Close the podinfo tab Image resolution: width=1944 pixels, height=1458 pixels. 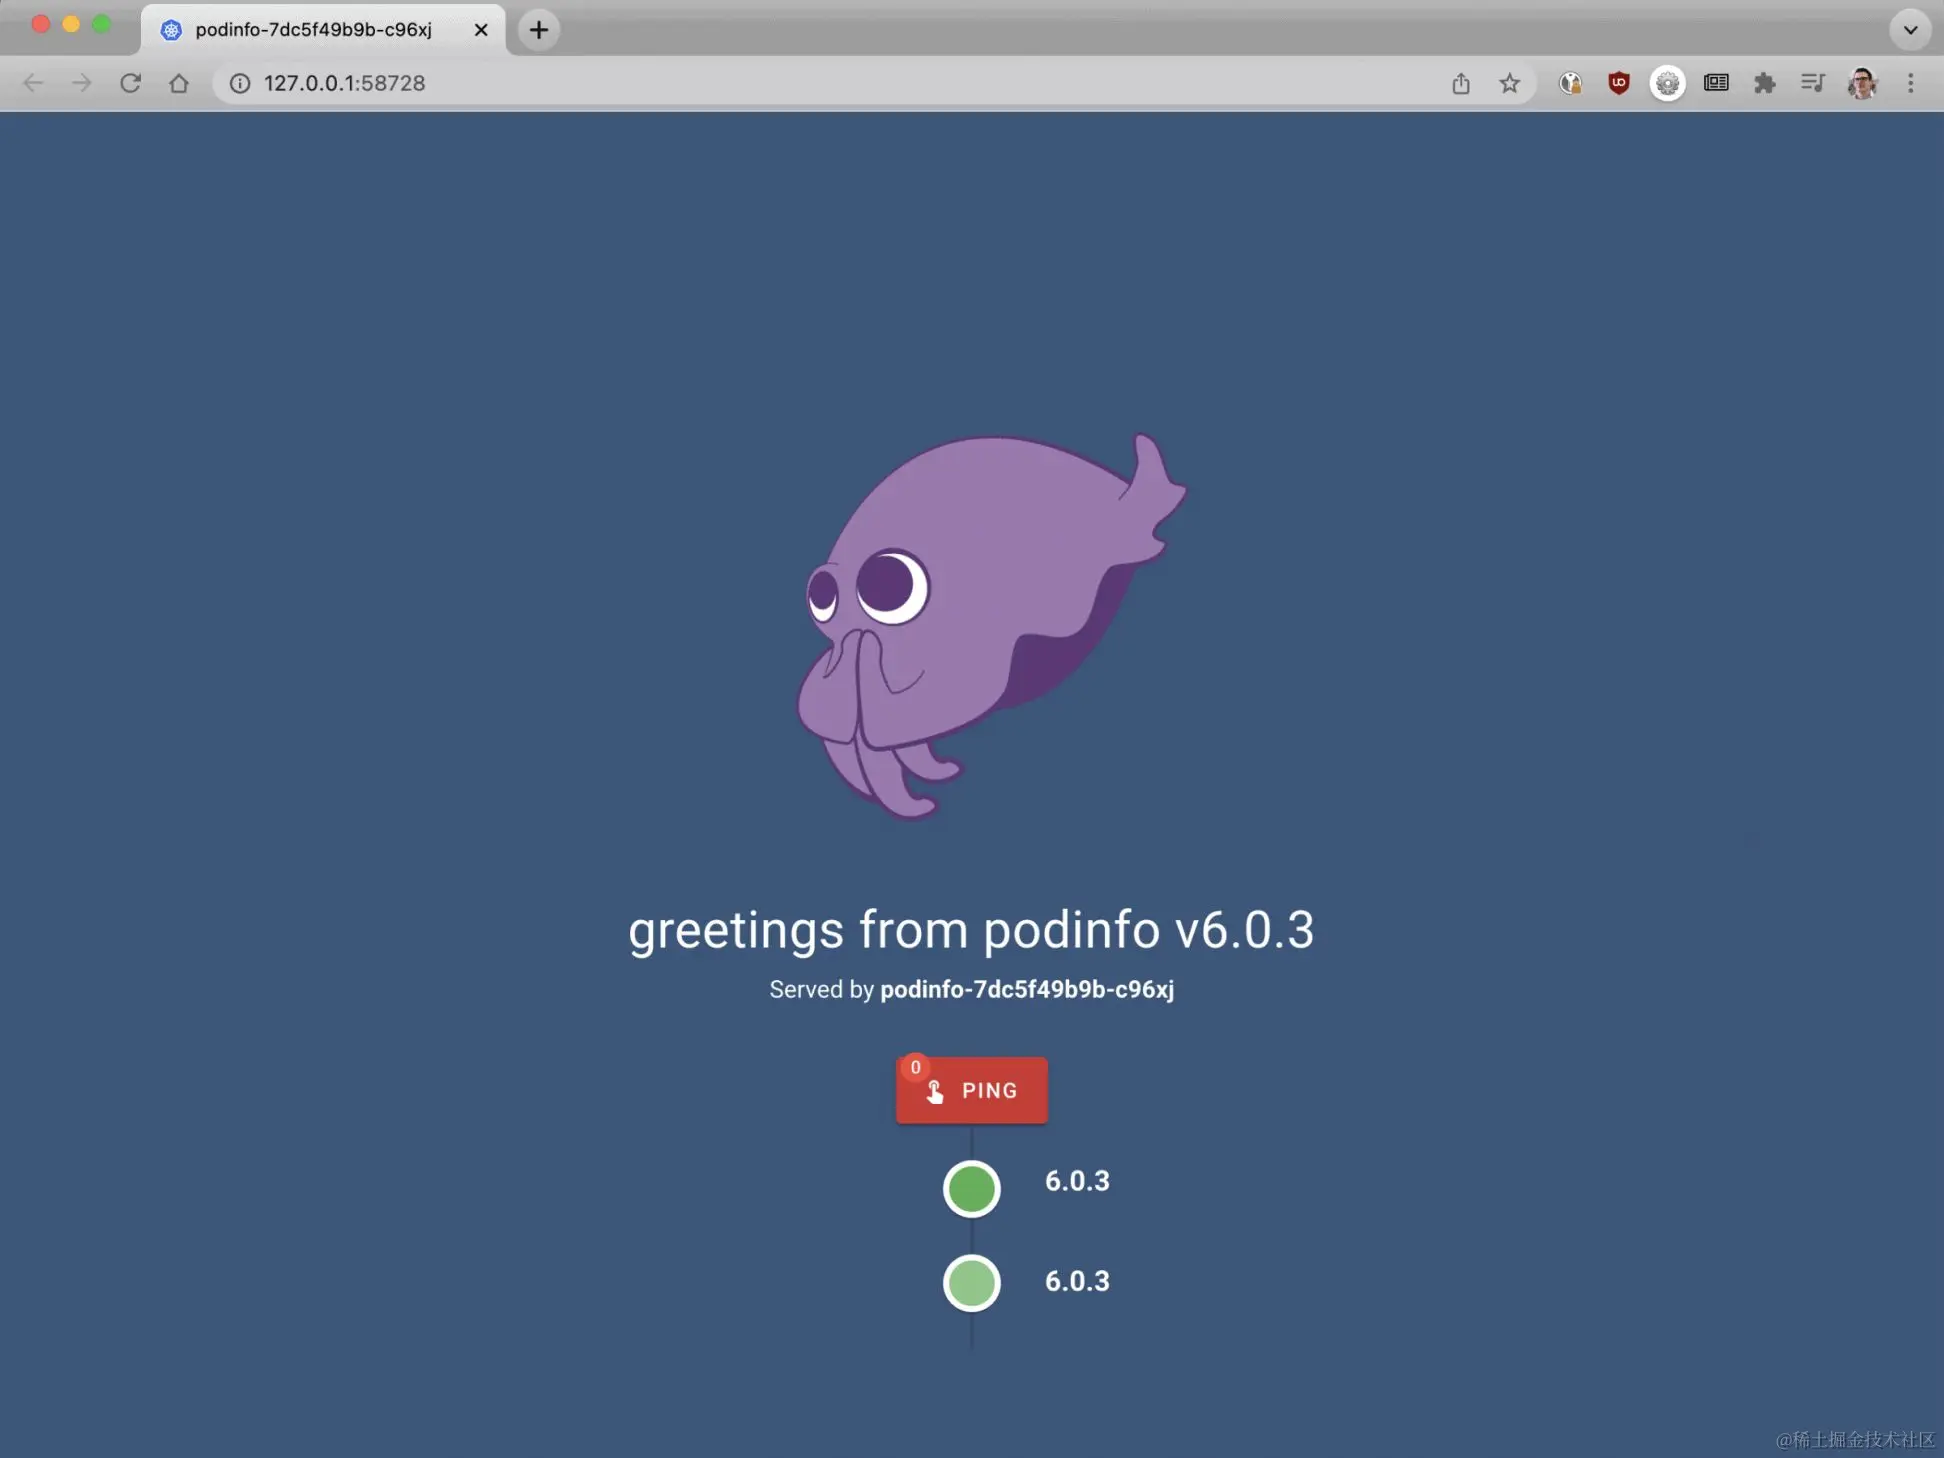click(x=481, y=29)
